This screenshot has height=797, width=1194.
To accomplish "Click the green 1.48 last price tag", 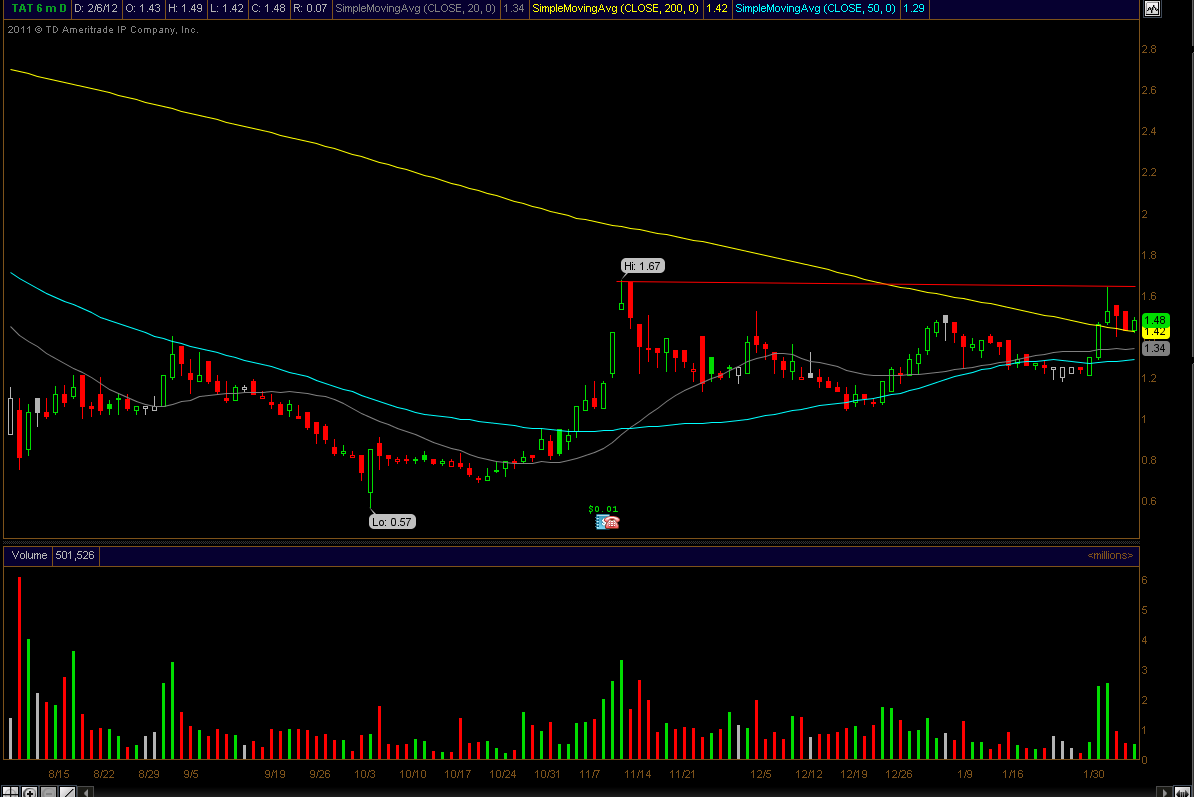I will point(1155,320).
